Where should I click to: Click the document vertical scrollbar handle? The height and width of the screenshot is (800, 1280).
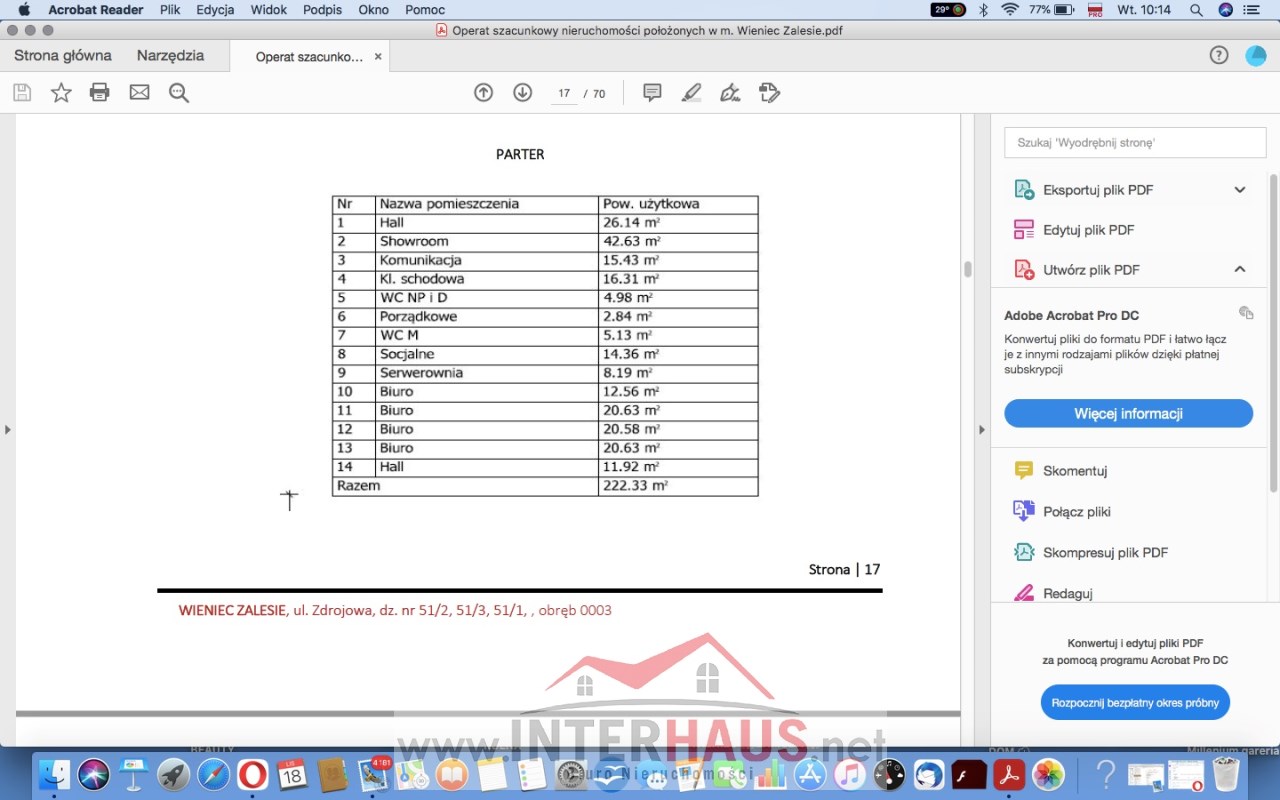point(967,269)
